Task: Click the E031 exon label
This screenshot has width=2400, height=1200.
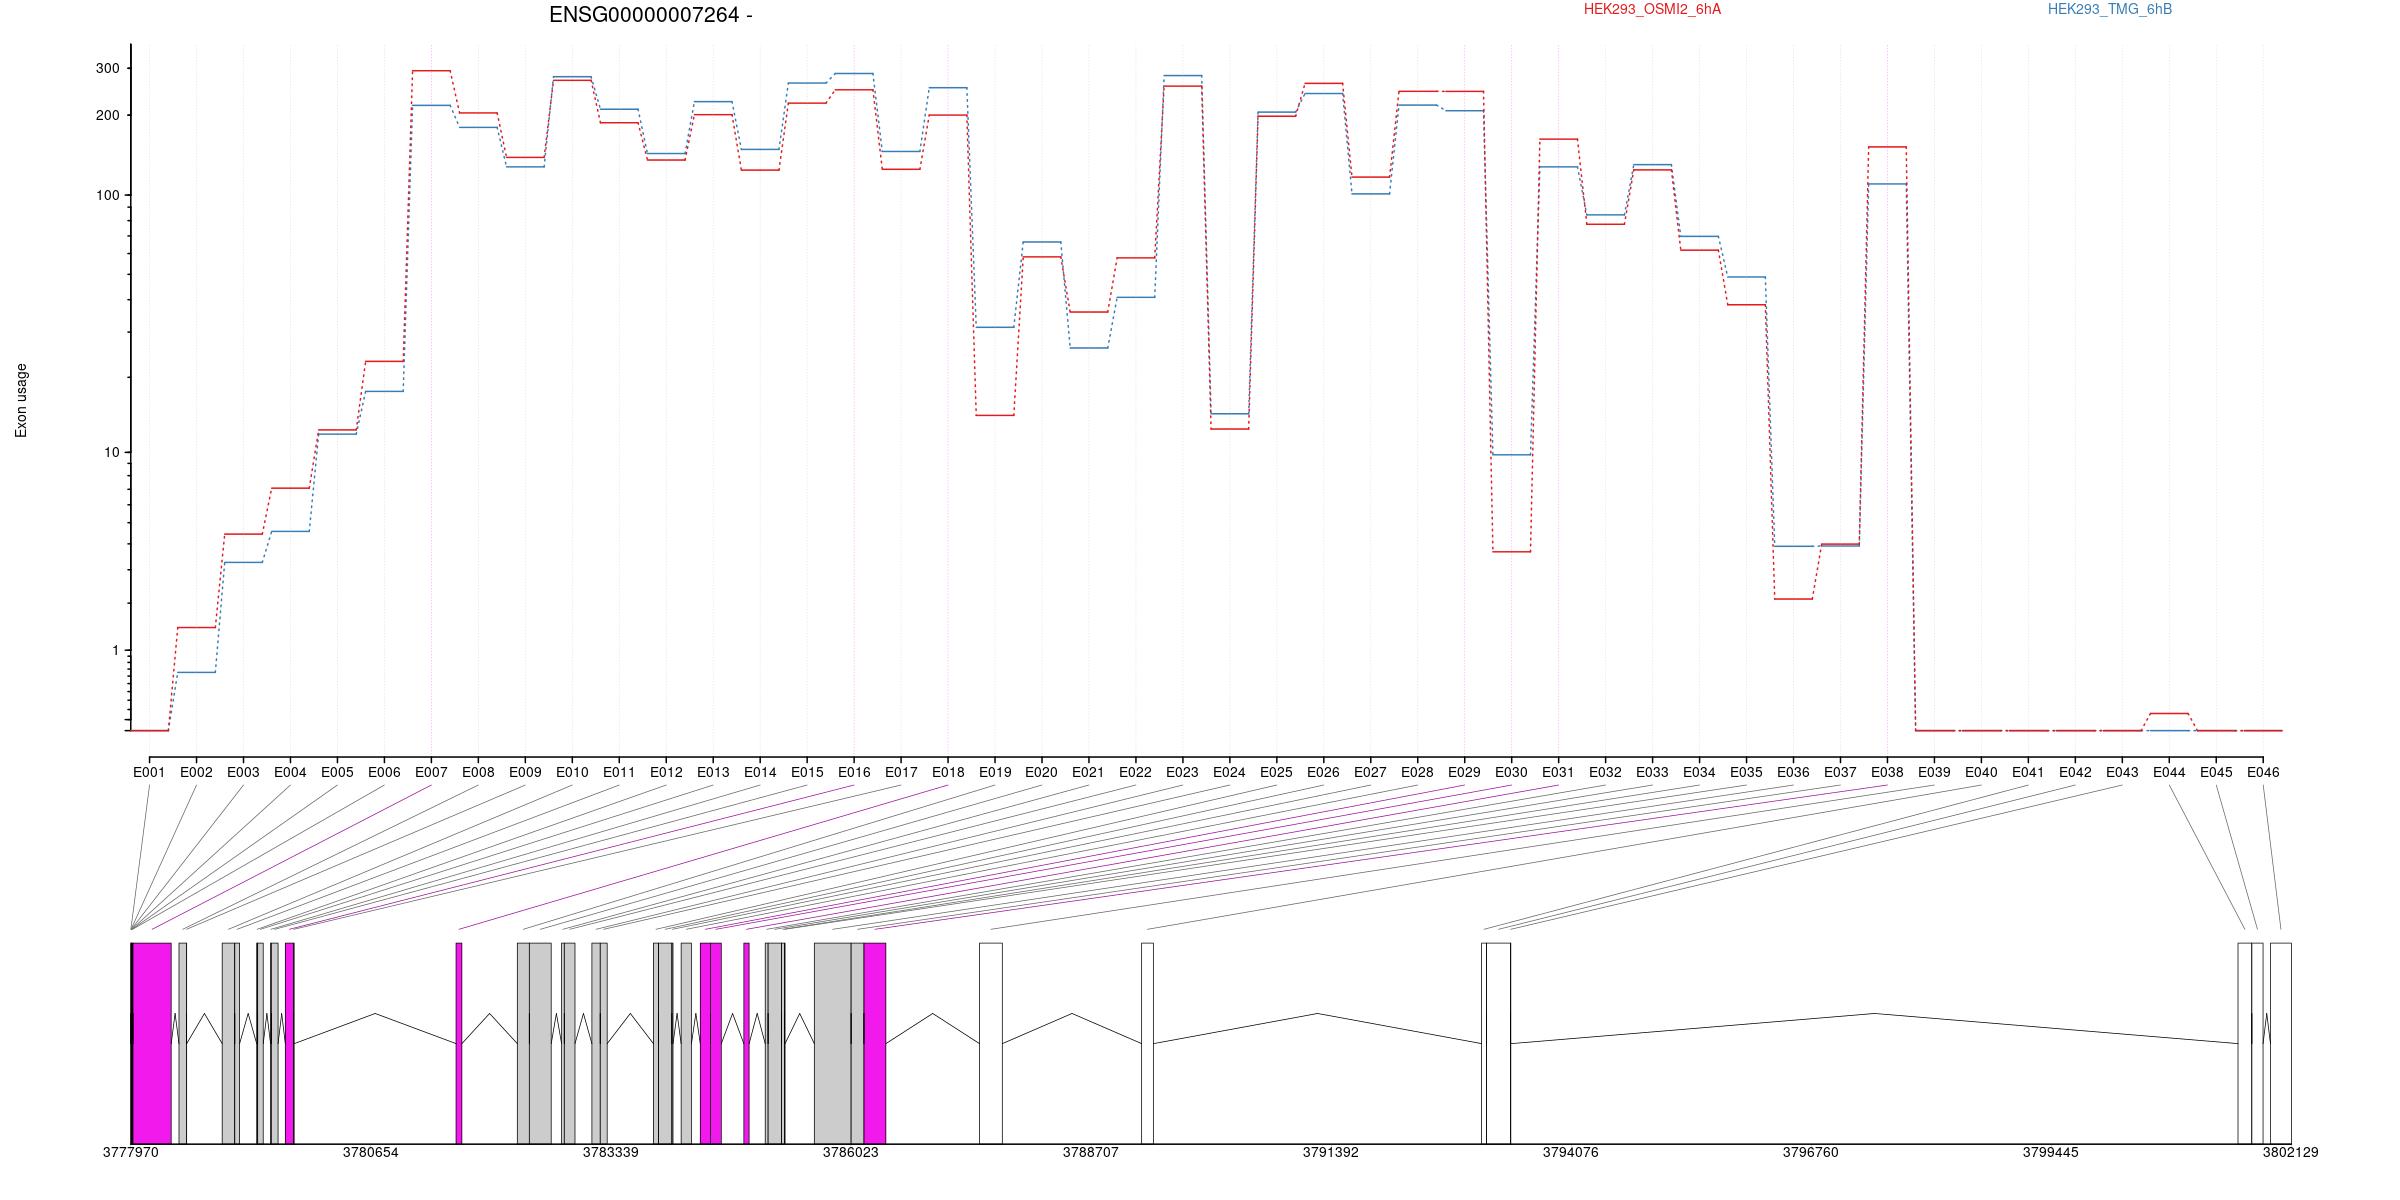Action: point(1558,772)
